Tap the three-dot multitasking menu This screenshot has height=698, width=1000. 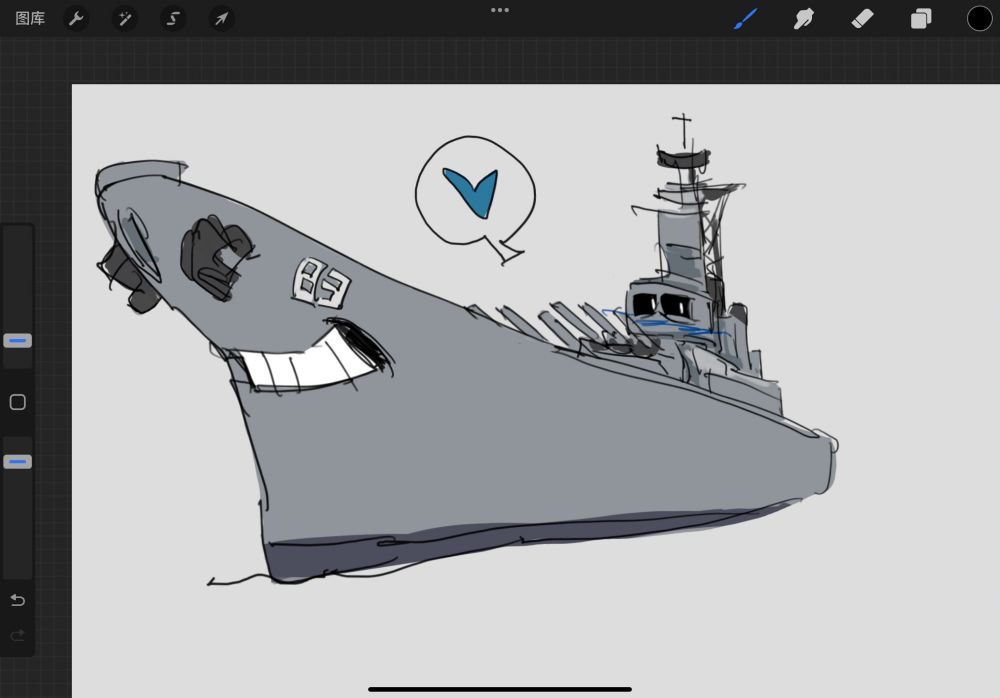tap(500, 10)
